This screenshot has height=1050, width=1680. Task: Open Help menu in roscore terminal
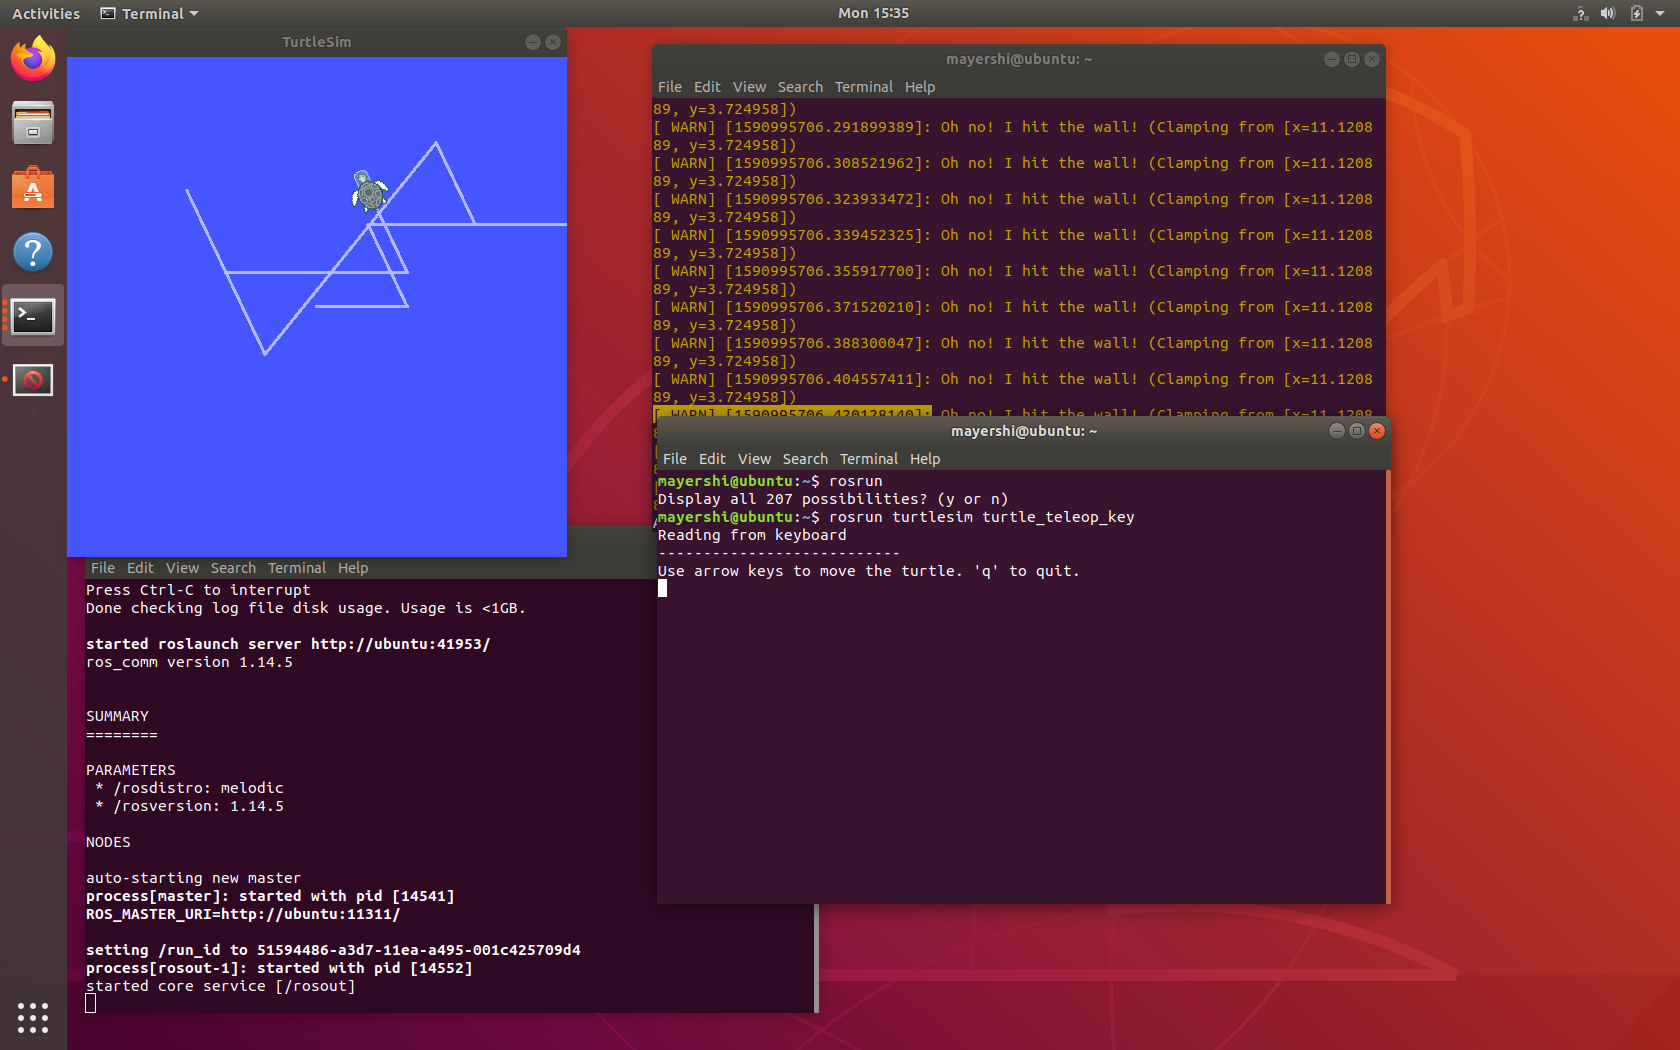pos(353,568)
